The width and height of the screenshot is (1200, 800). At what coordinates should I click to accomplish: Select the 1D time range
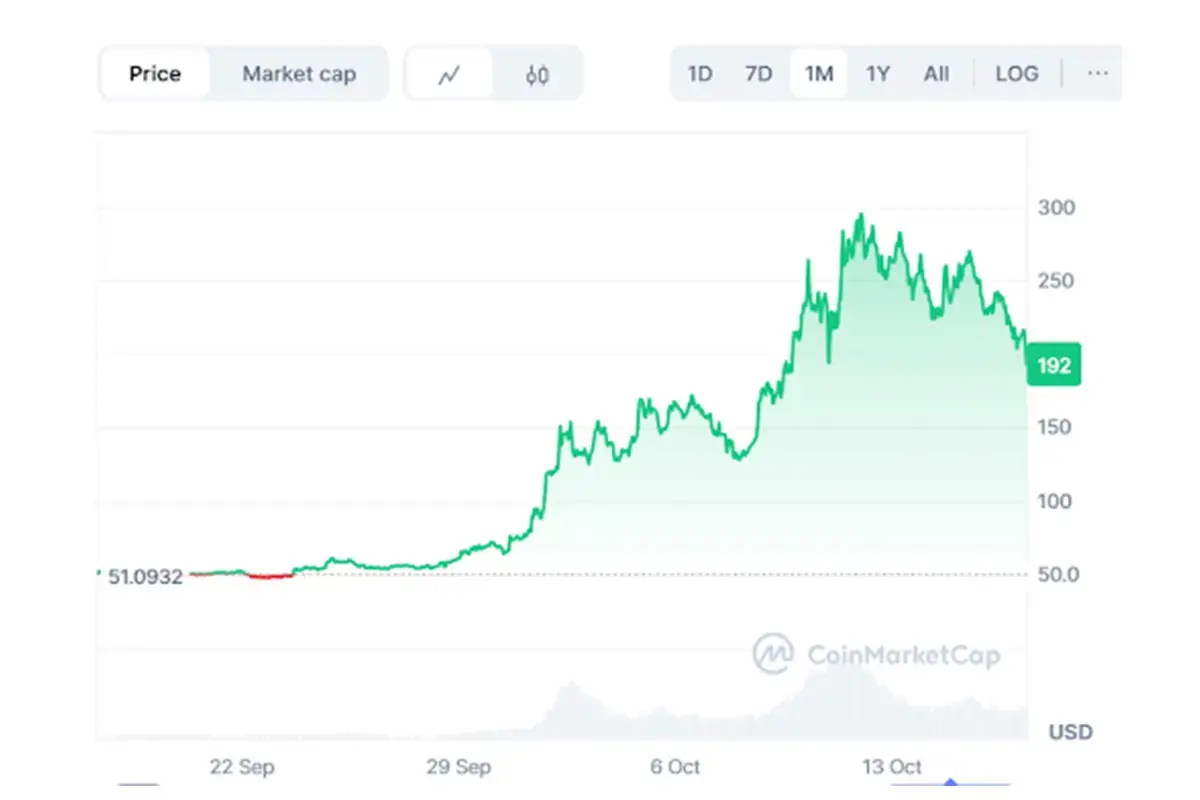(700, 73)
